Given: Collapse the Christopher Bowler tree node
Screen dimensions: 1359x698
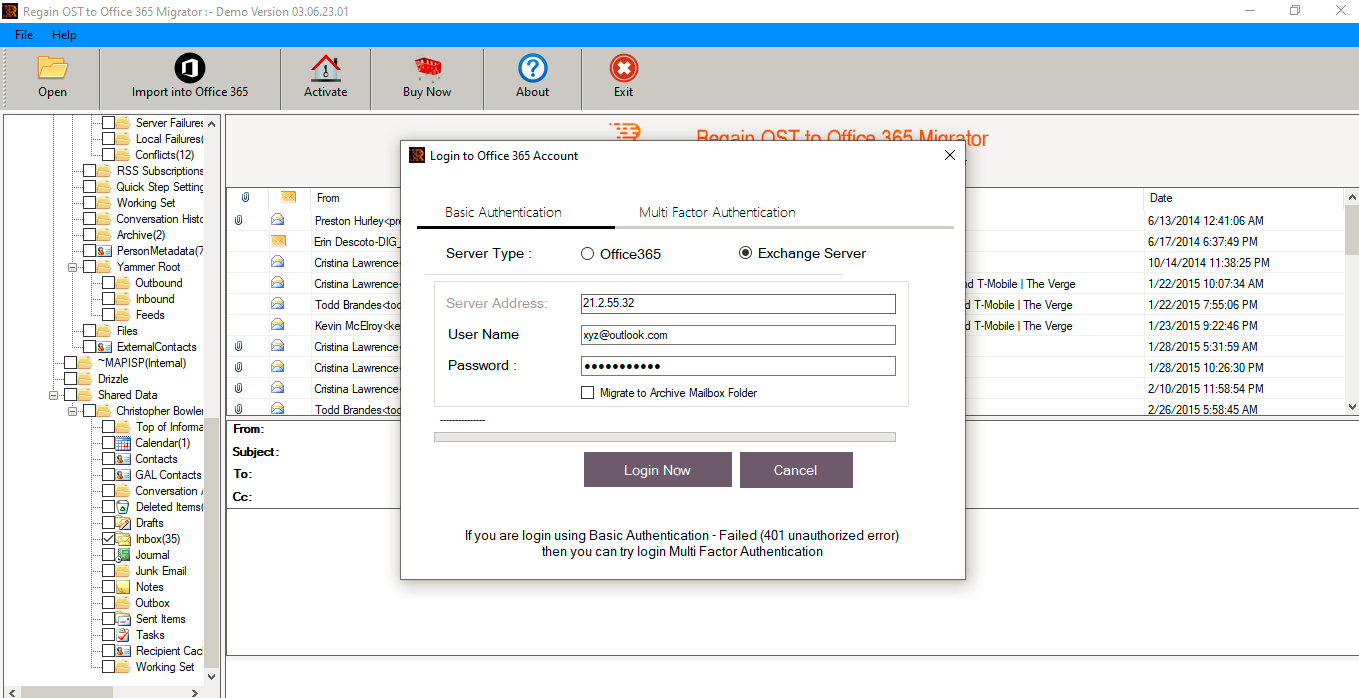Looking at the screenshot, I should point(73,411).
